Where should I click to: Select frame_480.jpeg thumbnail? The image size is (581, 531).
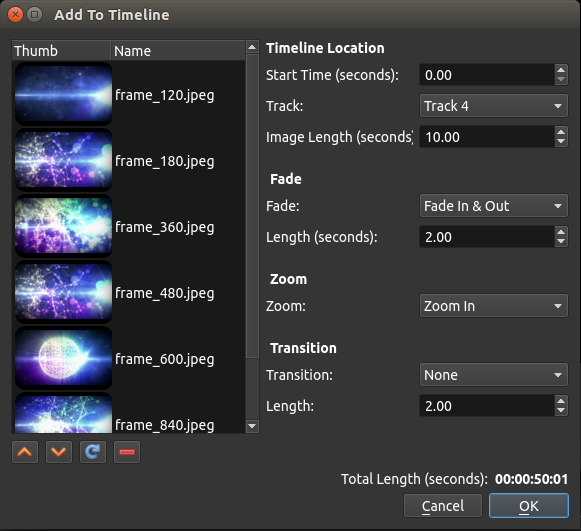click(x=63, y=292)
